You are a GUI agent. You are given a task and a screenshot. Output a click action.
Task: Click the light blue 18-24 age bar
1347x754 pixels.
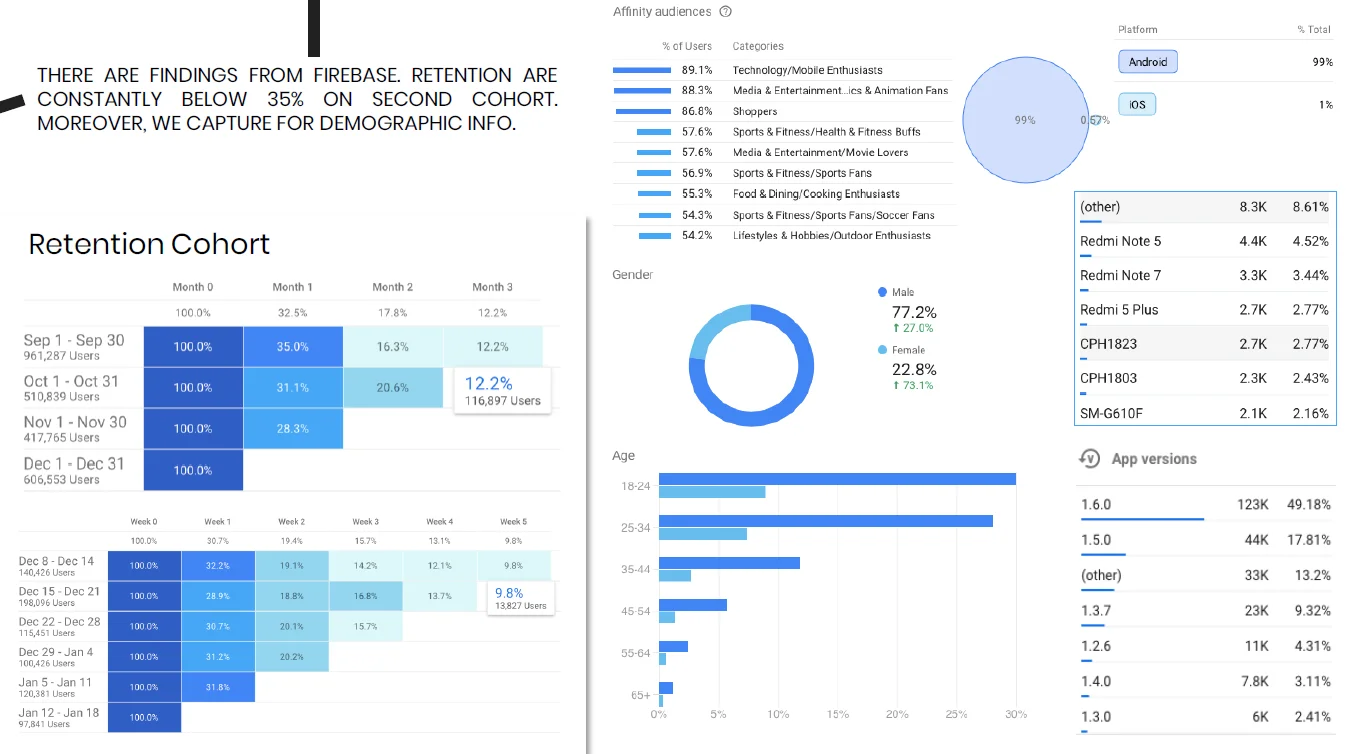click(712, 492)
